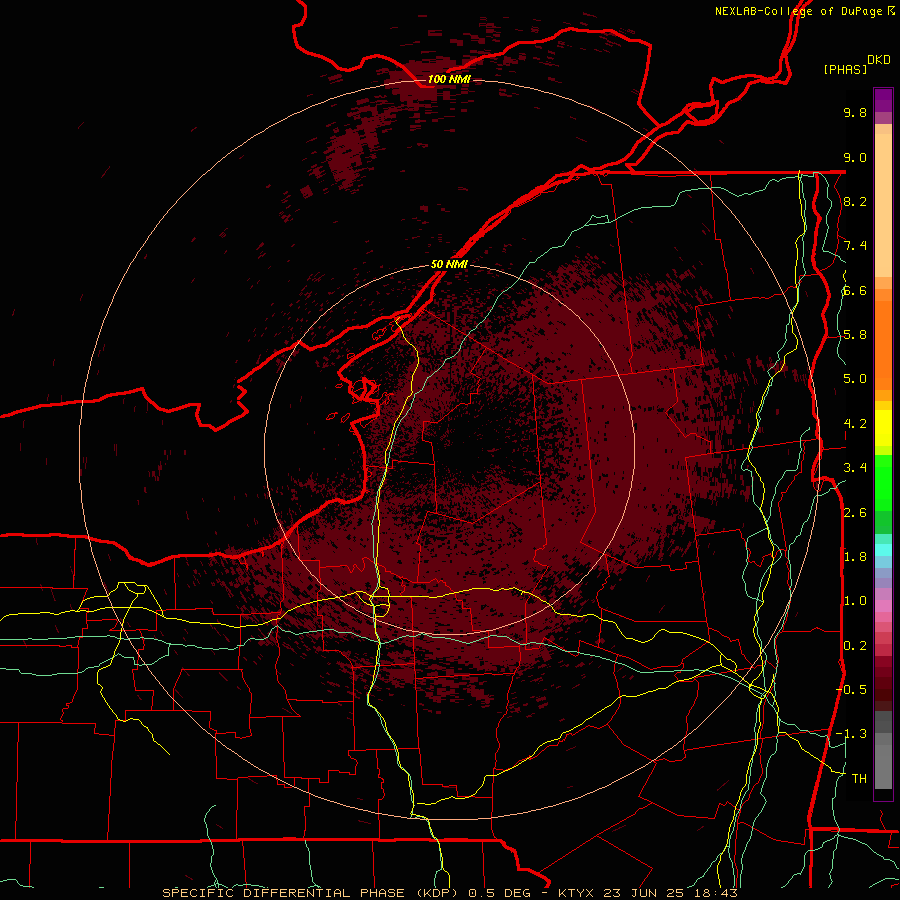Click the 0.2 legend value
The height and width of the screenshot is (900, 900).
coord(855,646)
